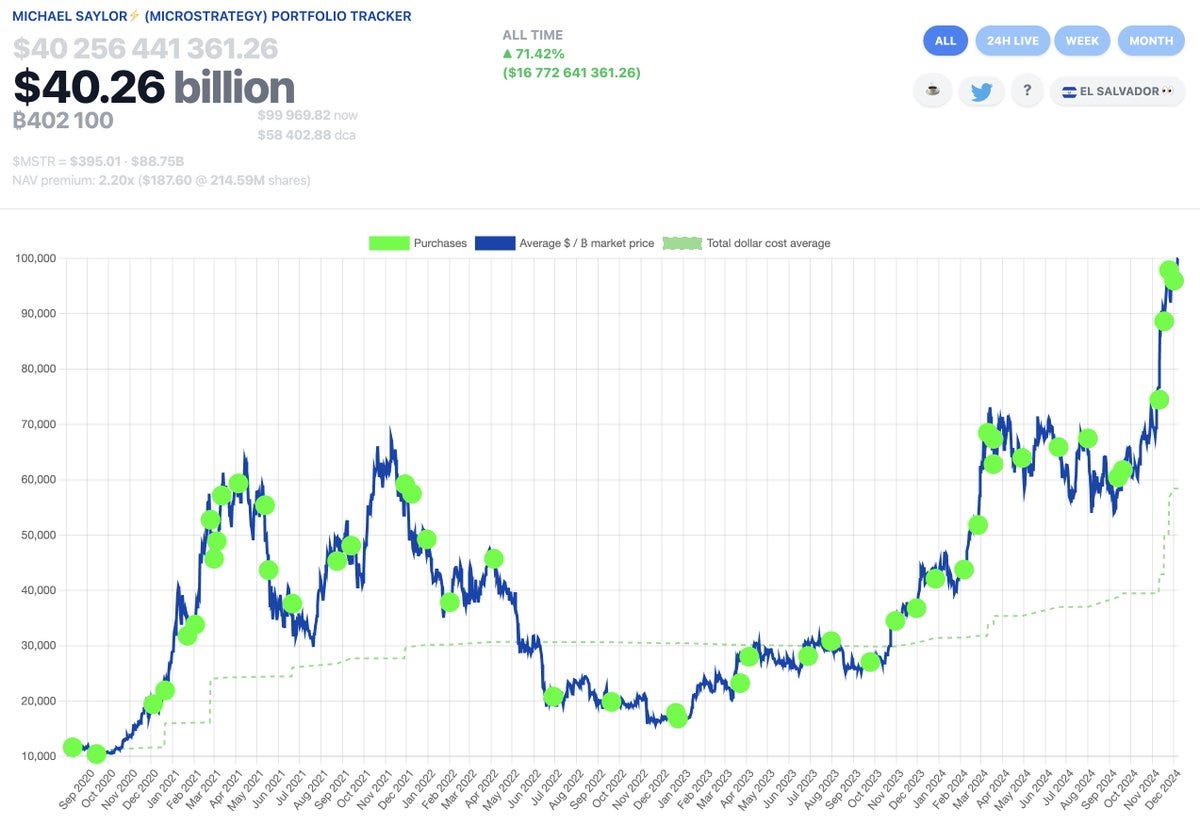Click the first purchase marker near Sep 2020
Image resolution: width=1200 pixels, height=826 pixels.
pos(70,746)
